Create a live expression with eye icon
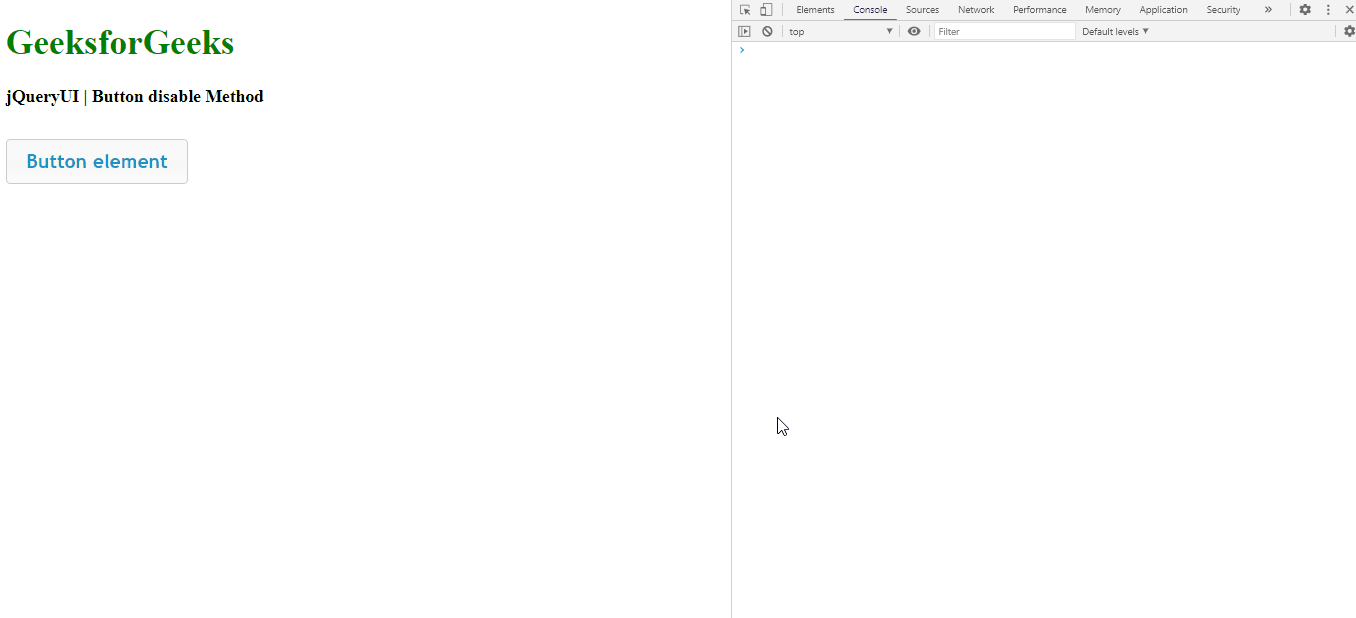 click(914, 31)
